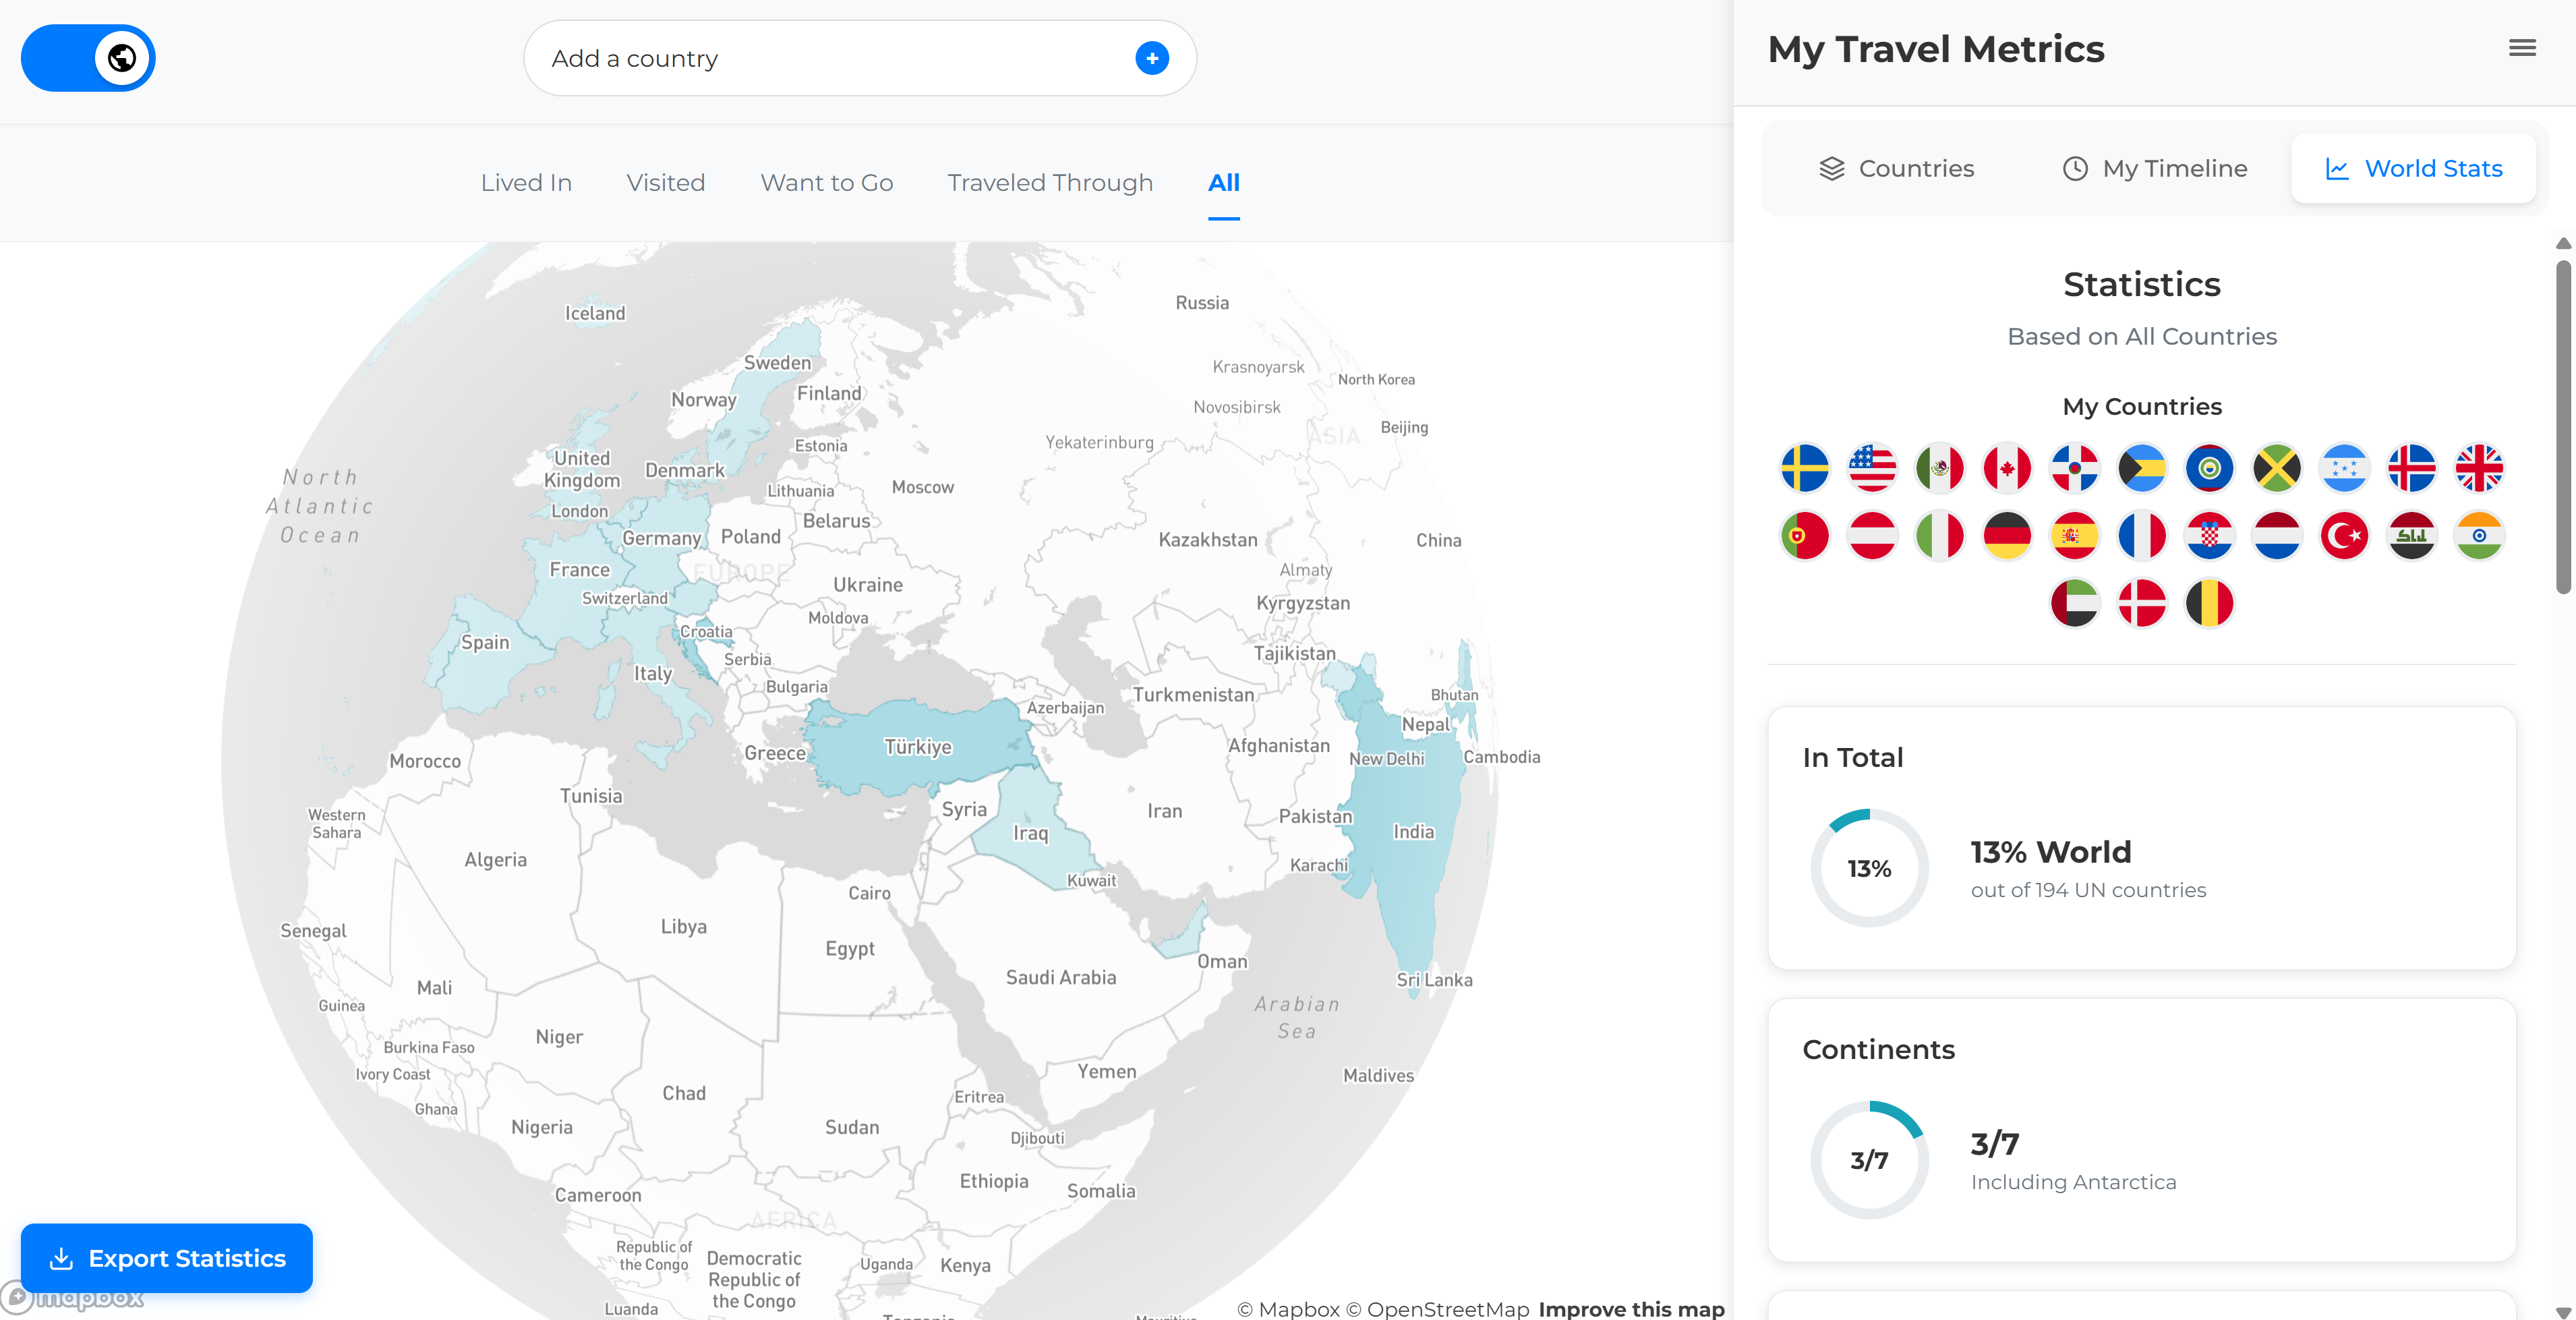Click the Sweden flag
The width and height of the screenshot is (2576, 1320).
1805,468
